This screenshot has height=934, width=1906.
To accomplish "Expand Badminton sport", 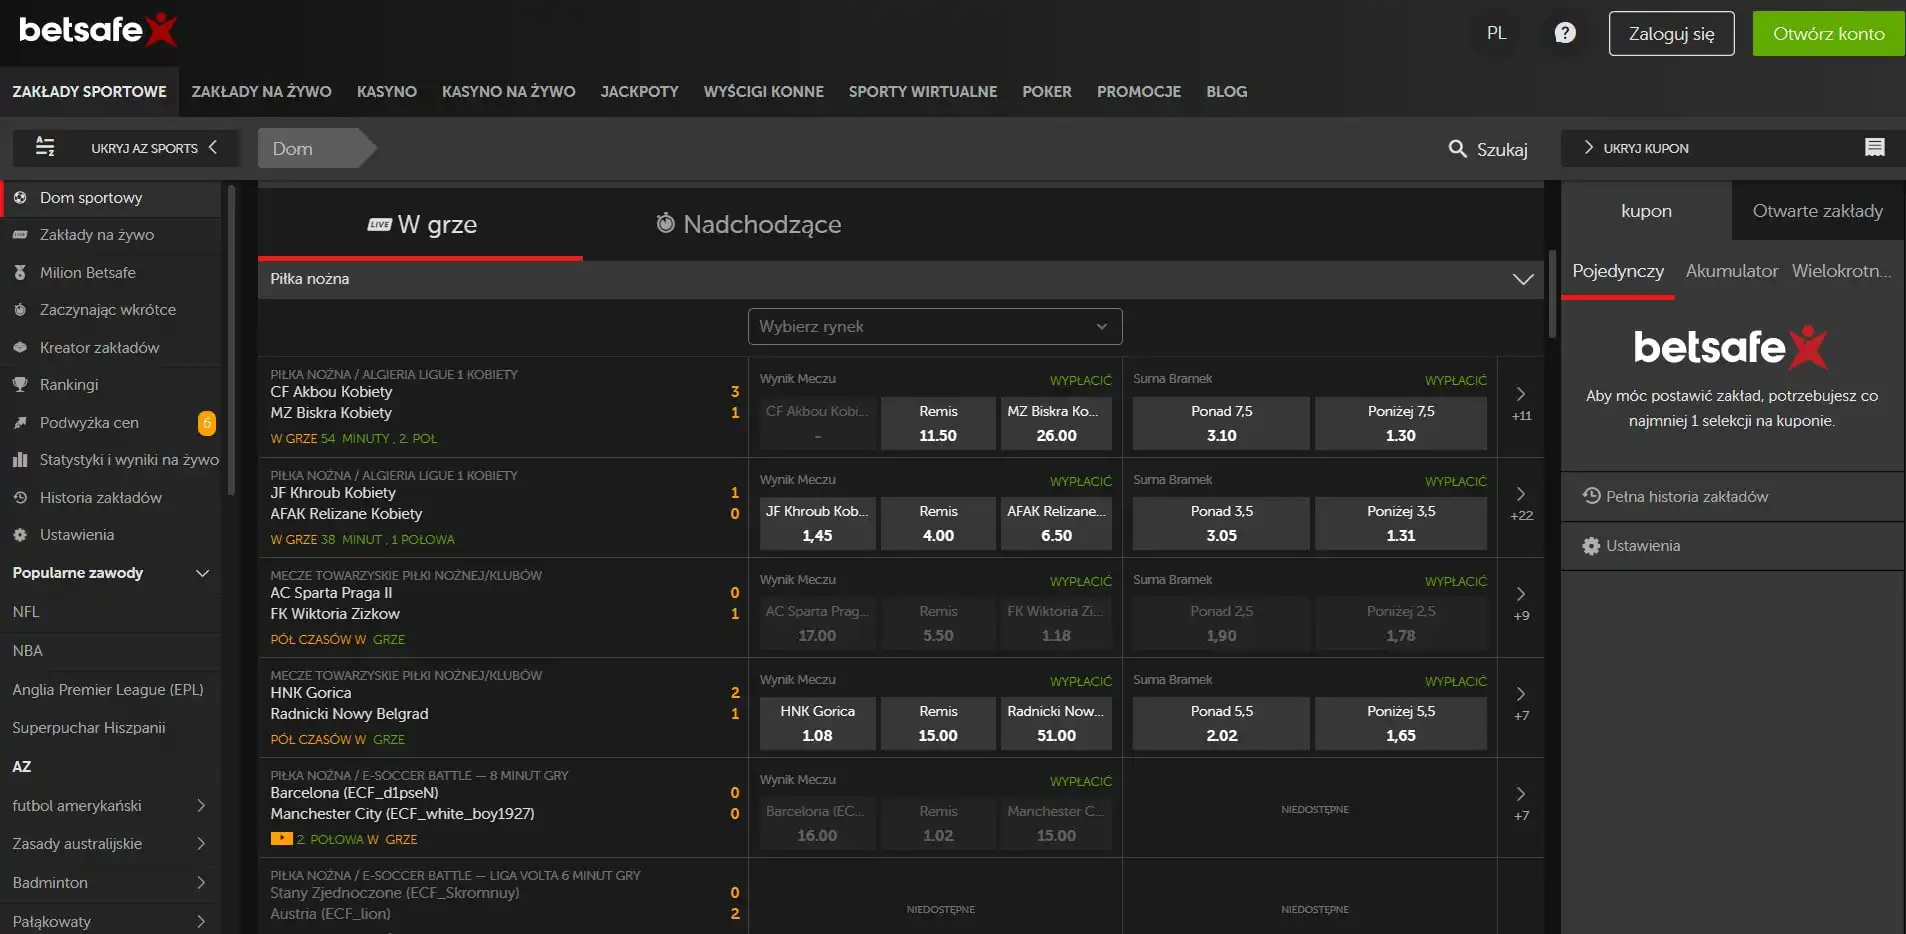I will pyautogui.click(x=201, y=883).
